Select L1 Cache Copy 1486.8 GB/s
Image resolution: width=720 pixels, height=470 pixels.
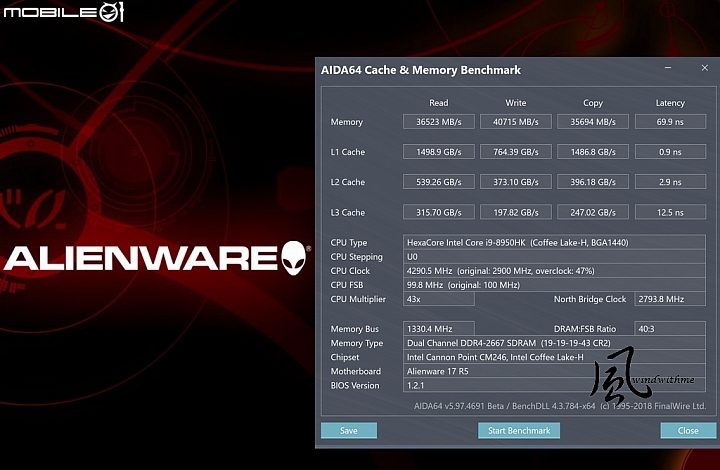pyautogui.click(x=593, y=152)
